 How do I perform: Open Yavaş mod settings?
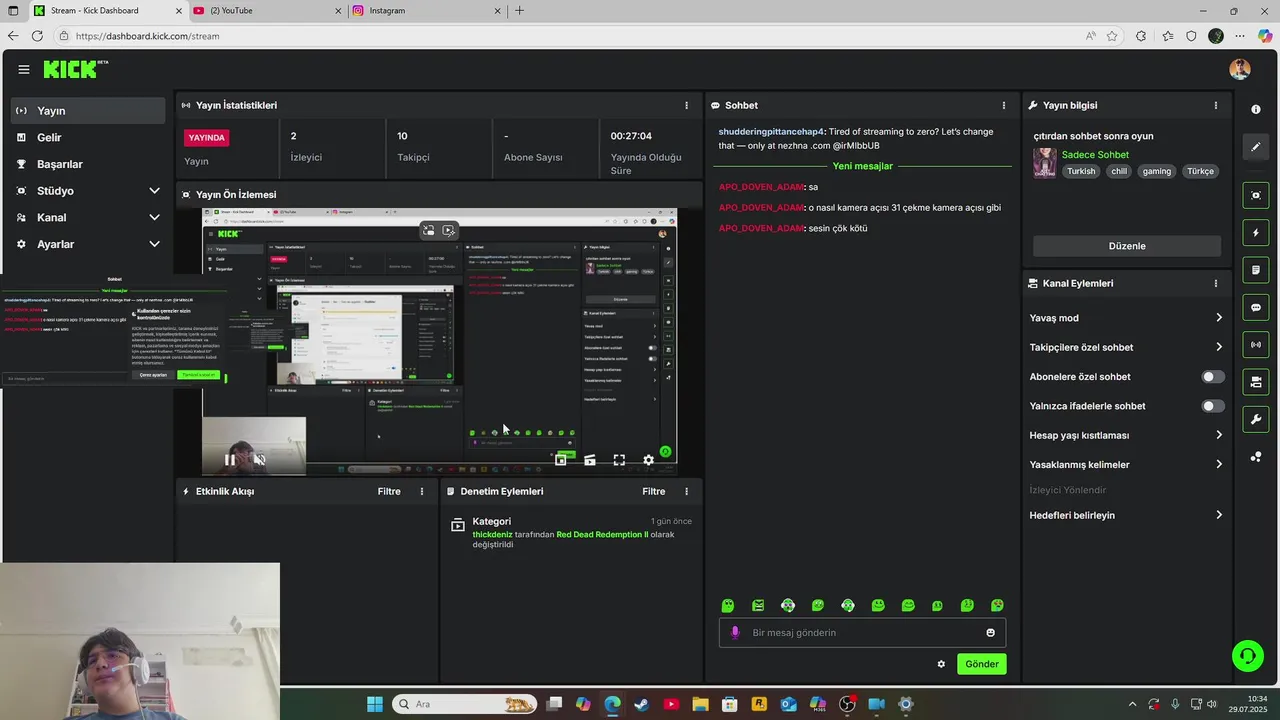coord(1126,318)
